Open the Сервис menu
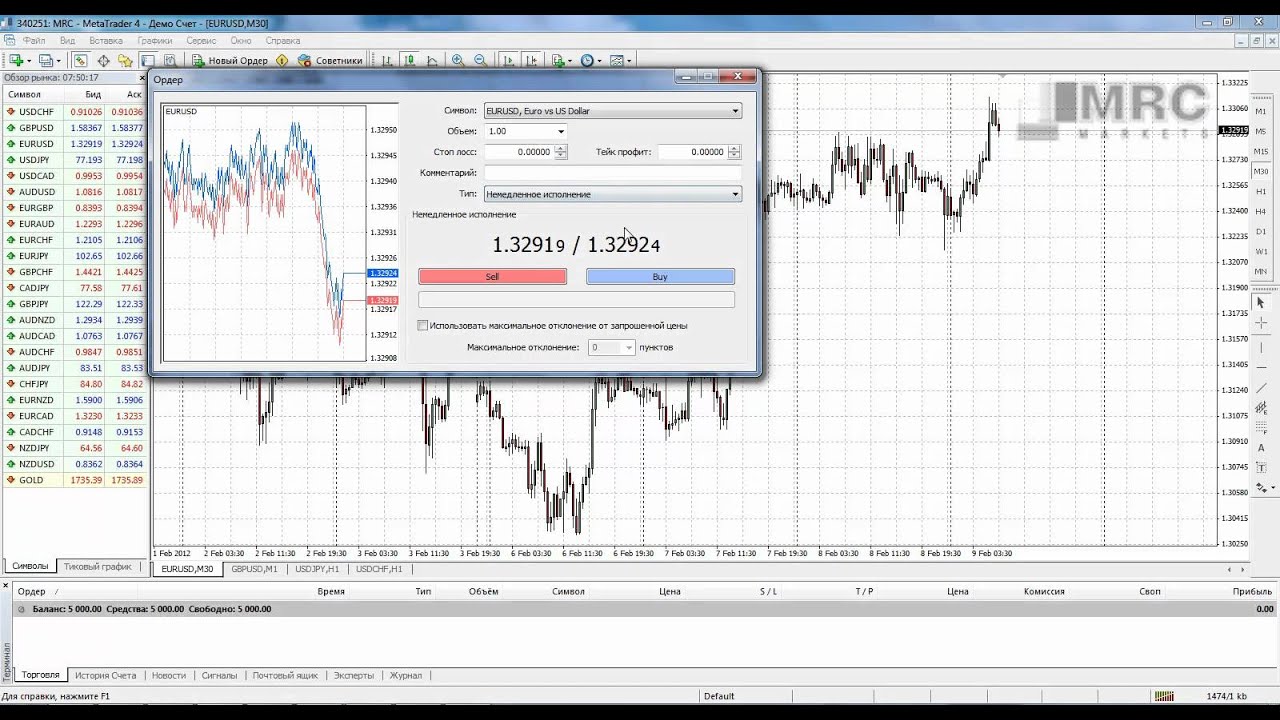Viewport: 1280px width, 720px height. point(201,41)
